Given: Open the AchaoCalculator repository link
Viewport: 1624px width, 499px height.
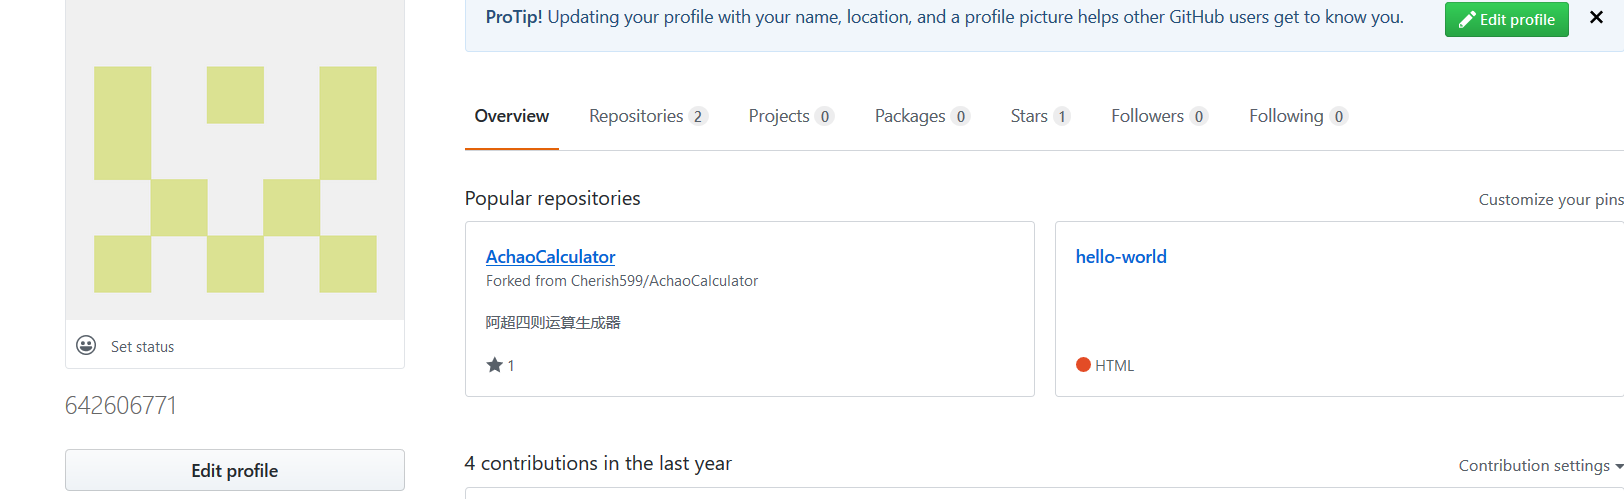Looking at the screenshot, I should pyautogui.click(x=550, y=257).
